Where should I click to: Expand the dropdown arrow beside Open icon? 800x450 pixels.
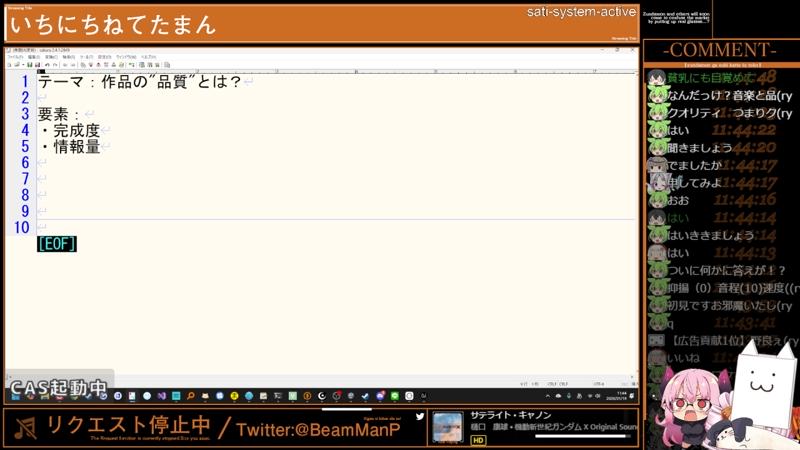click(x=23, y=65)
